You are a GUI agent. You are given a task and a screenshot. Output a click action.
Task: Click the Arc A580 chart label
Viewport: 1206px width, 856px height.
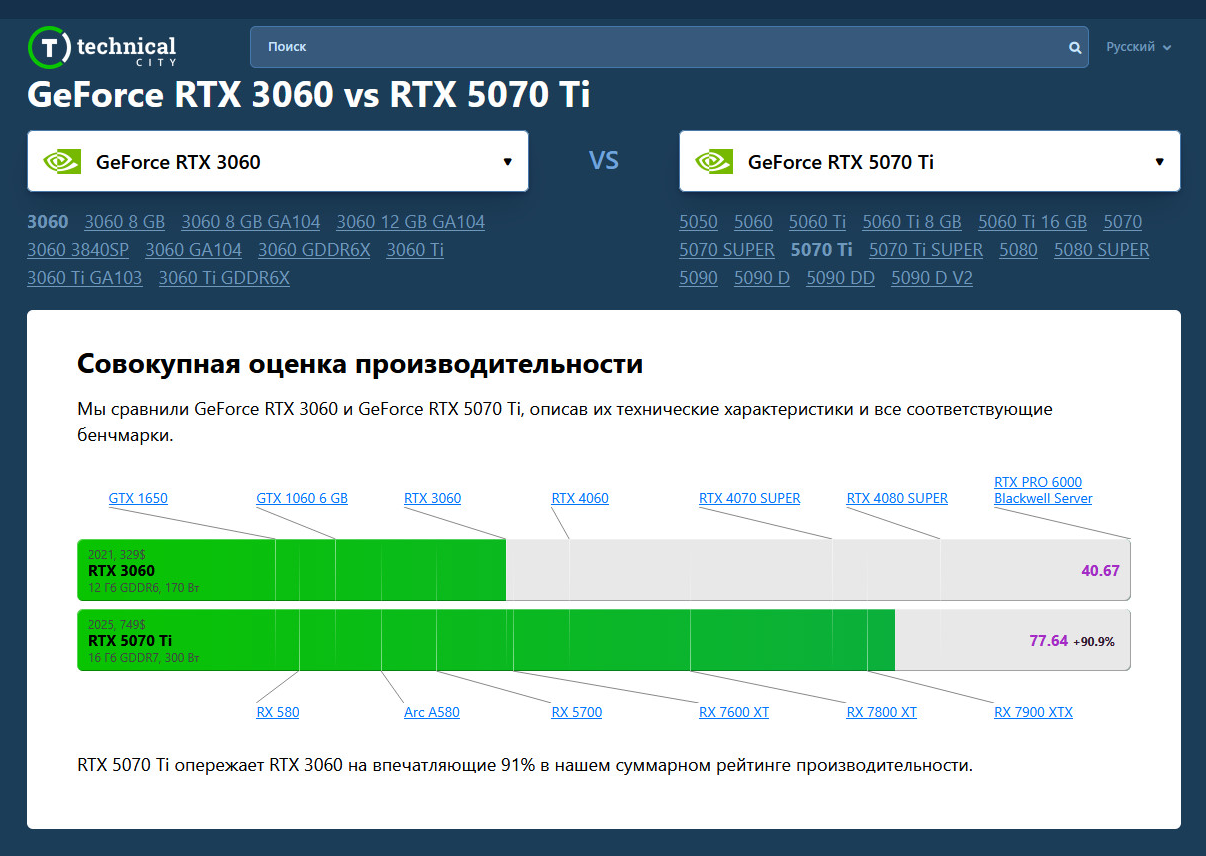(432, 713)
